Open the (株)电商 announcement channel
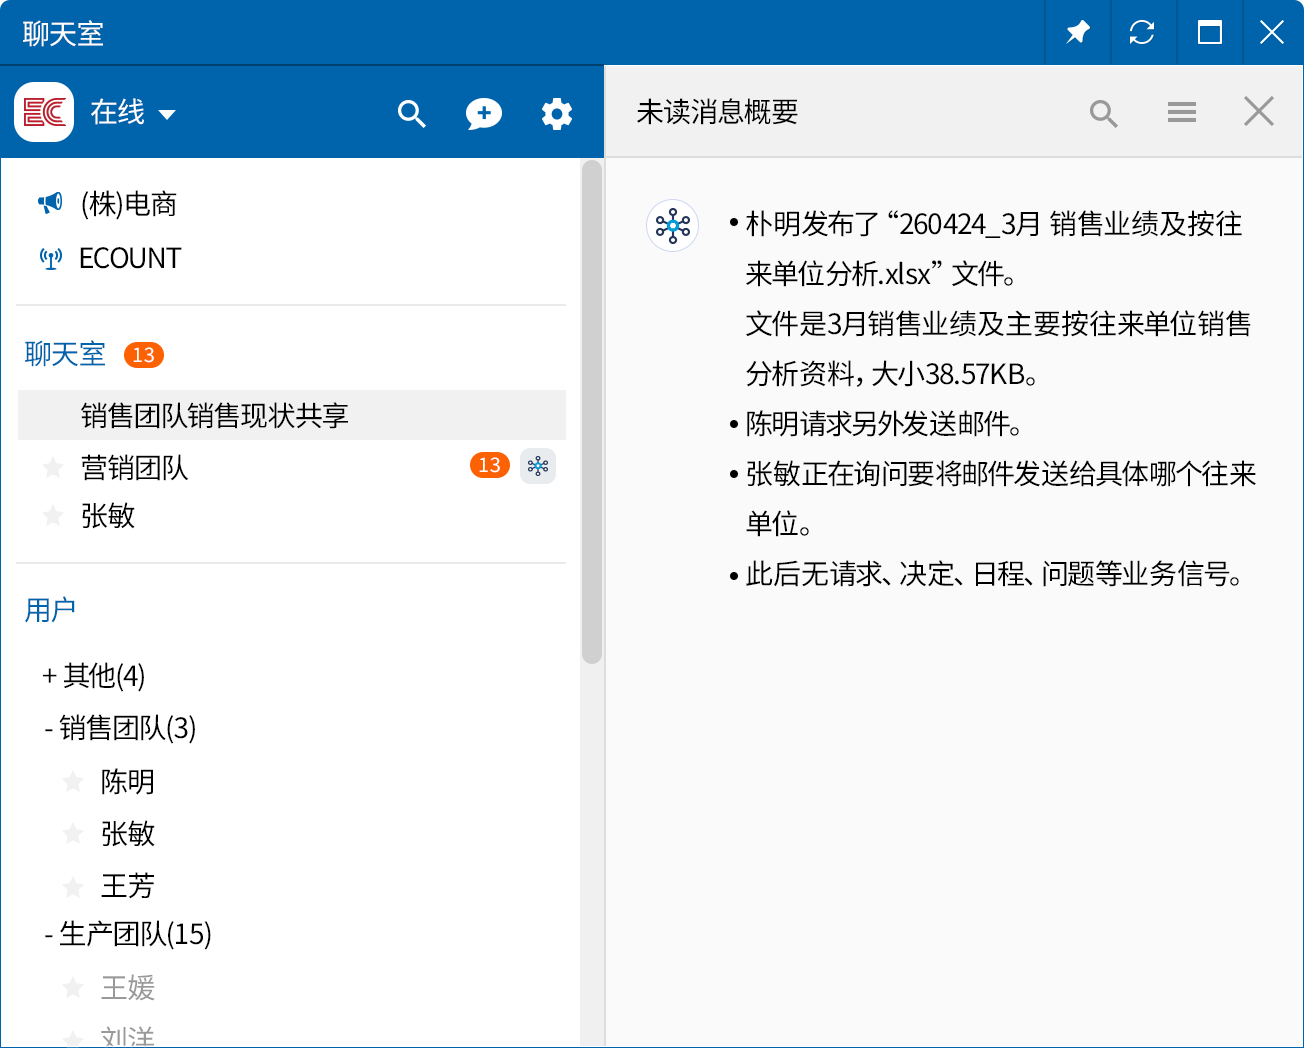1304x1048 pixels. pos(129,204)
